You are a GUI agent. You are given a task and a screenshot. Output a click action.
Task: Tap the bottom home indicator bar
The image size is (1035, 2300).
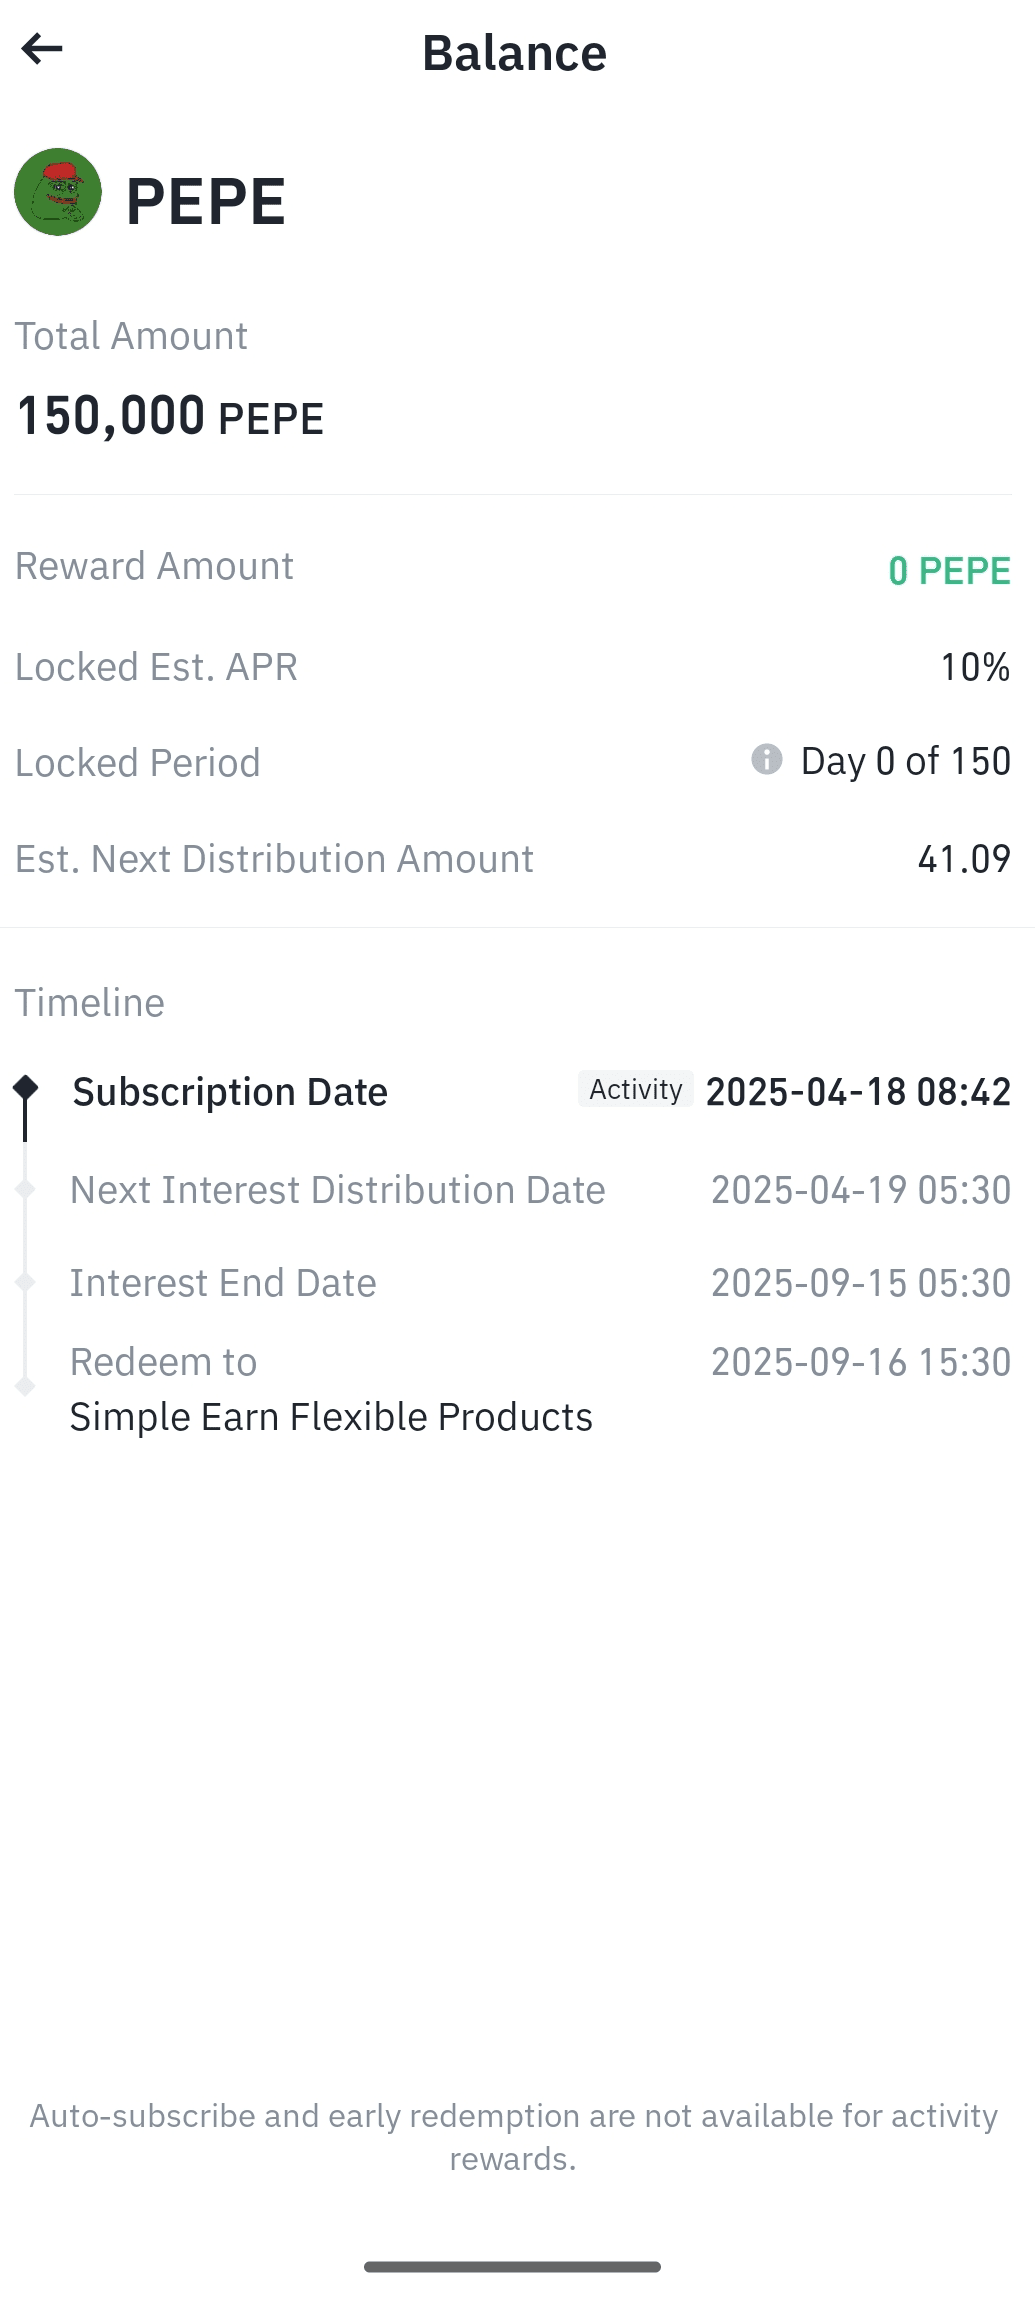click(x=512, y=2267)
